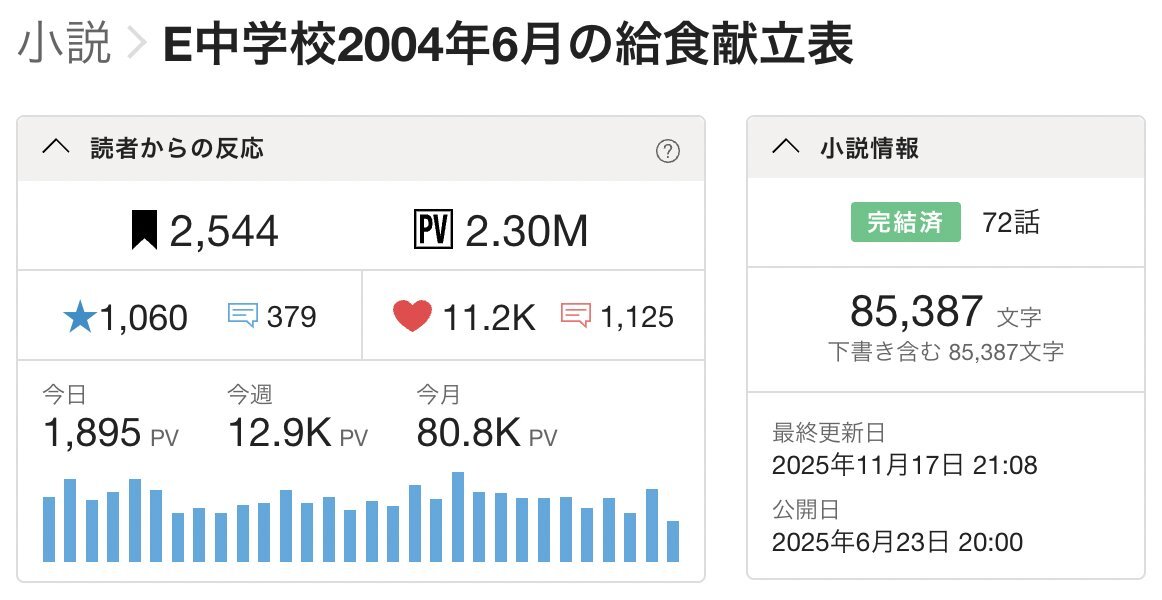Click the red comment bubble icon
Screen dimensions: 1162x600
576,316
